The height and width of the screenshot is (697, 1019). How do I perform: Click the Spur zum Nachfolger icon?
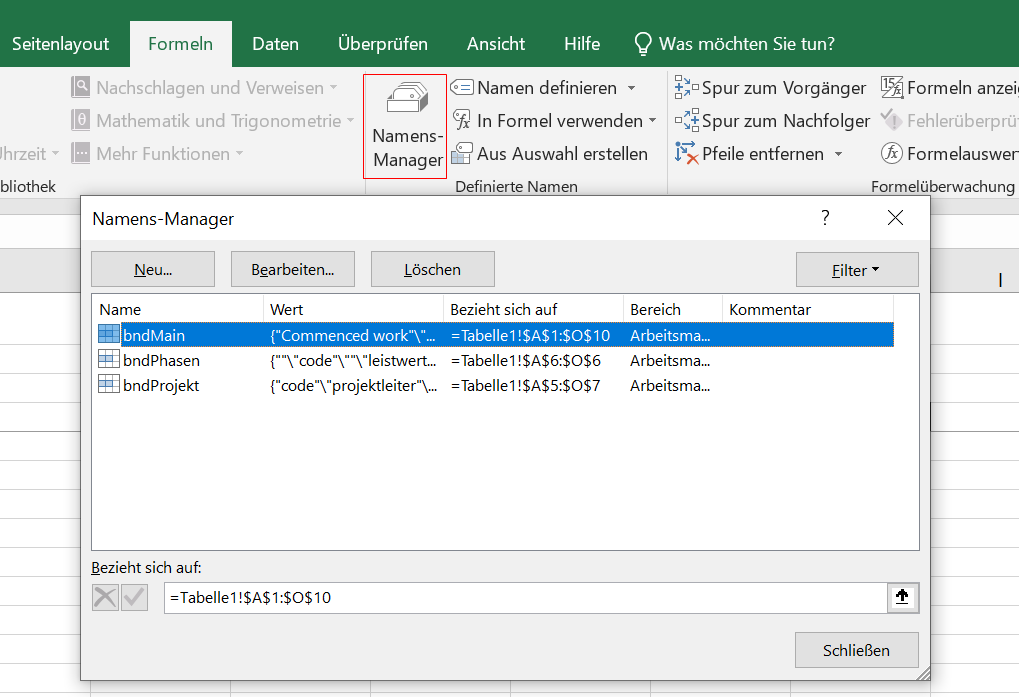686,121
